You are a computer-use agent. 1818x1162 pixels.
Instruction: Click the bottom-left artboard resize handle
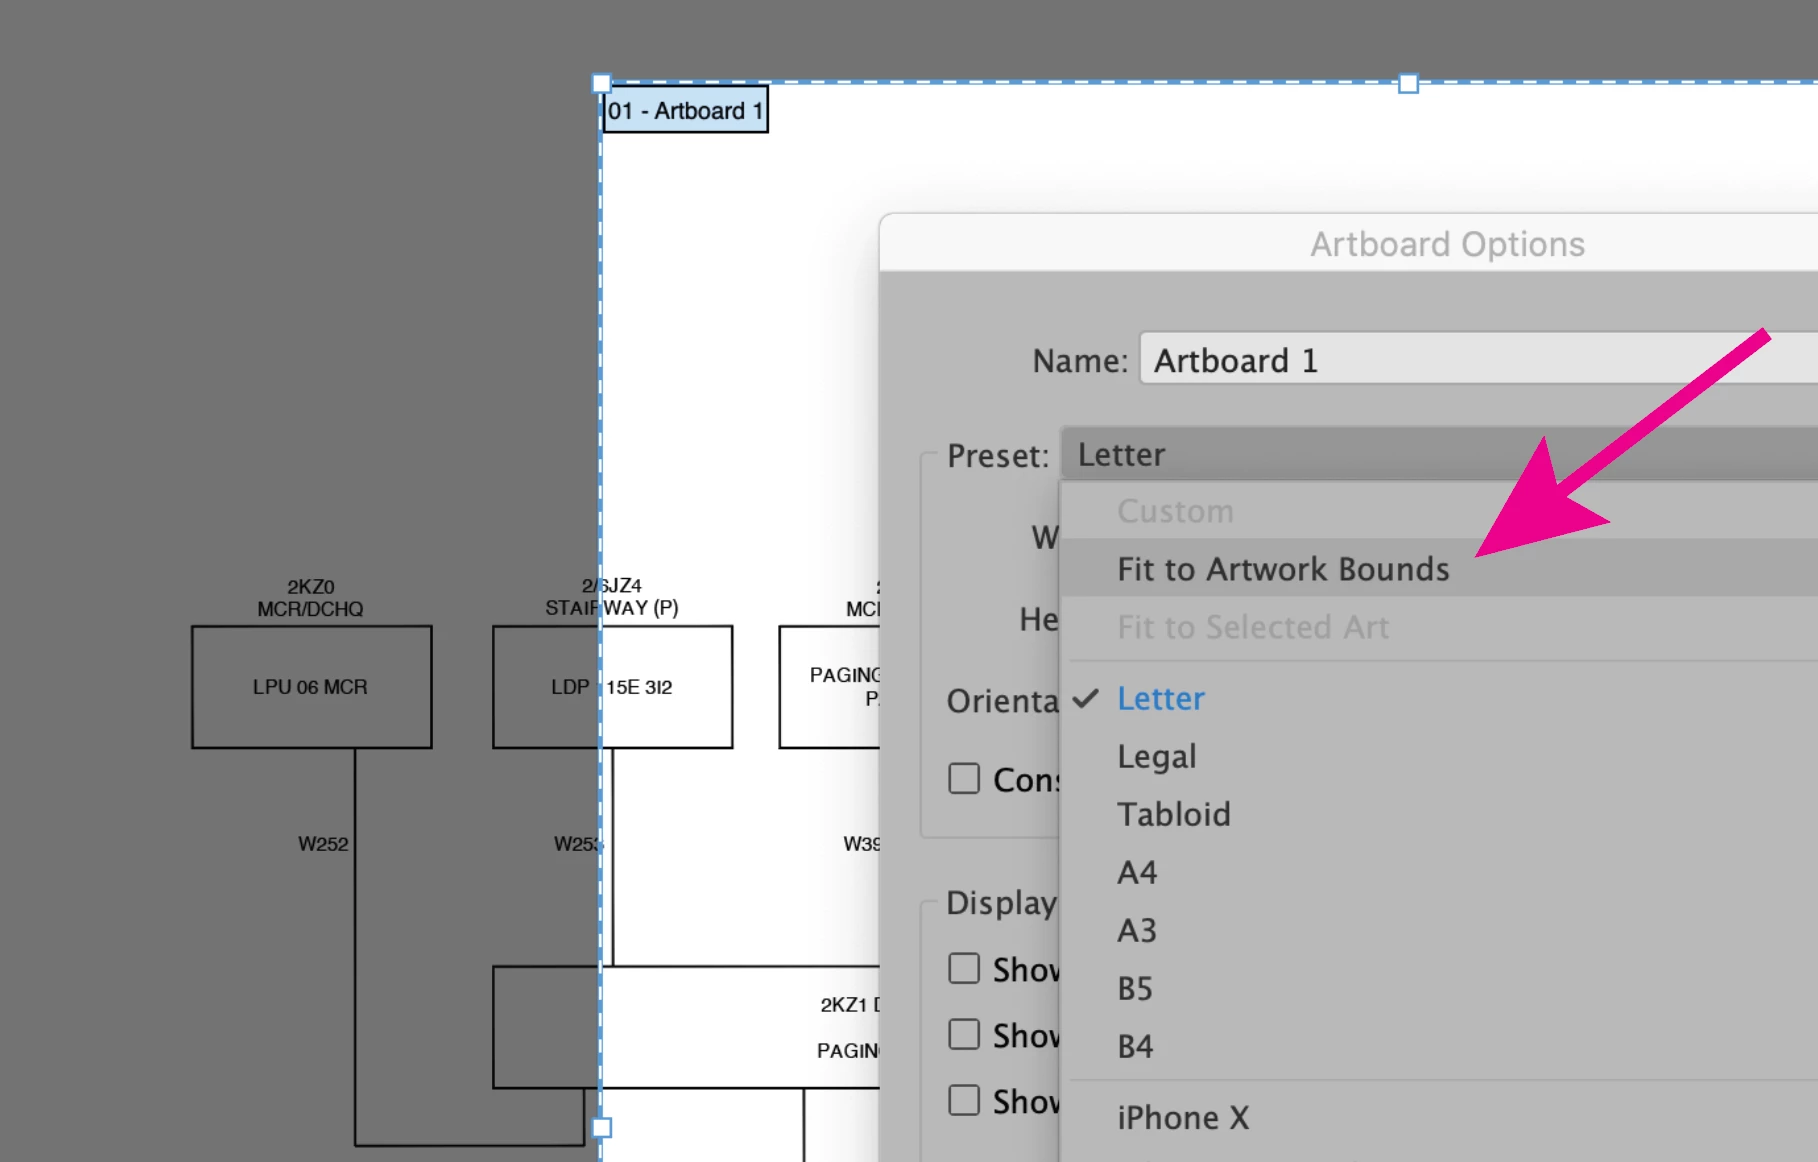coord(601,1127)
